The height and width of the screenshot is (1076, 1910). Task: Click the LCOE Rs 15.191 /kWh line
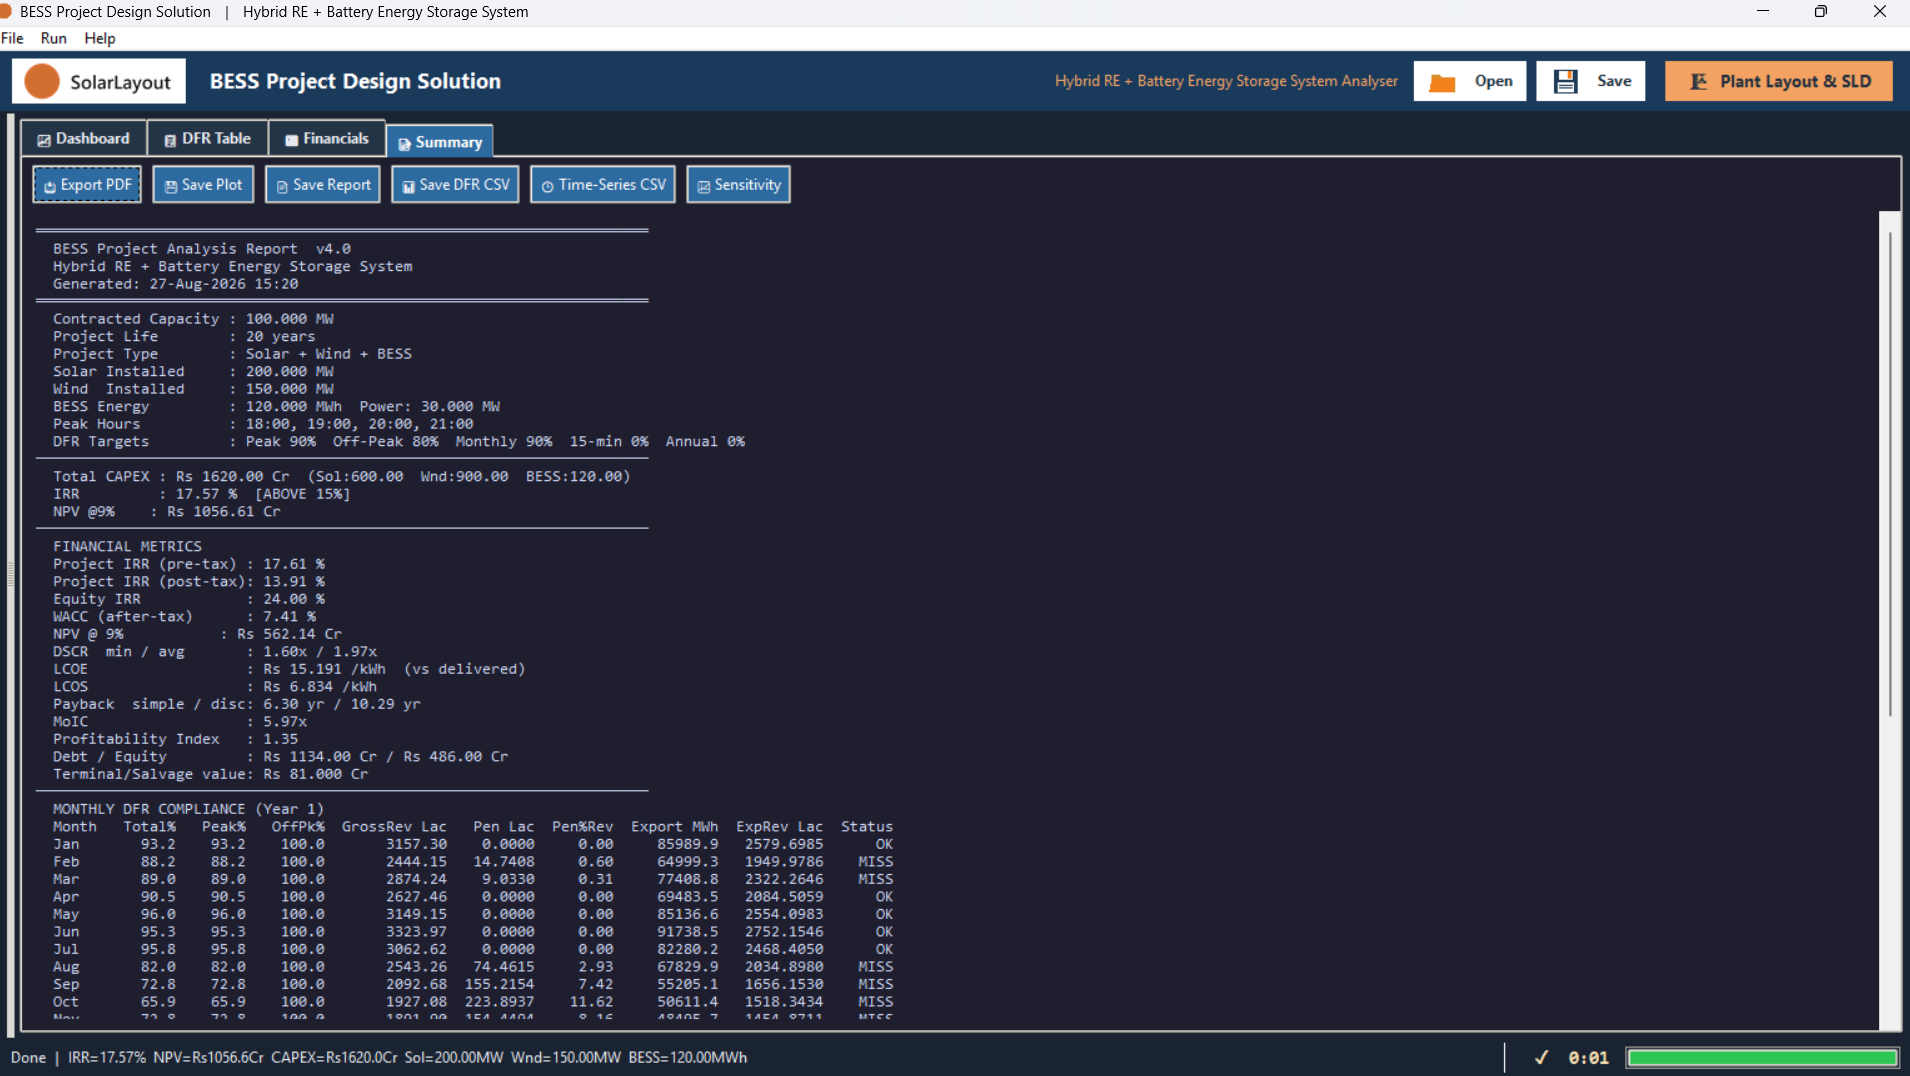tap(289, 669)
